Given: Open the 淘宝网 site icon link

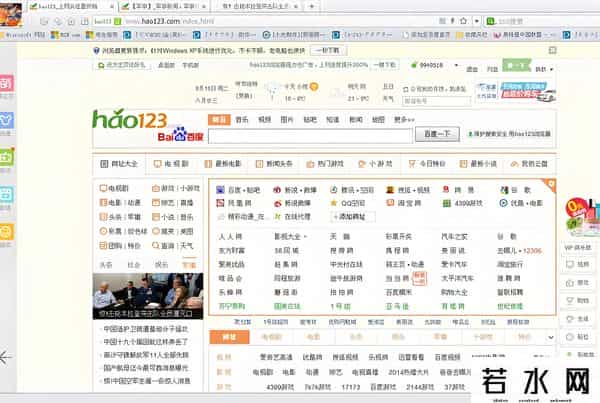Looking at the screenshot, I should 409,202.
